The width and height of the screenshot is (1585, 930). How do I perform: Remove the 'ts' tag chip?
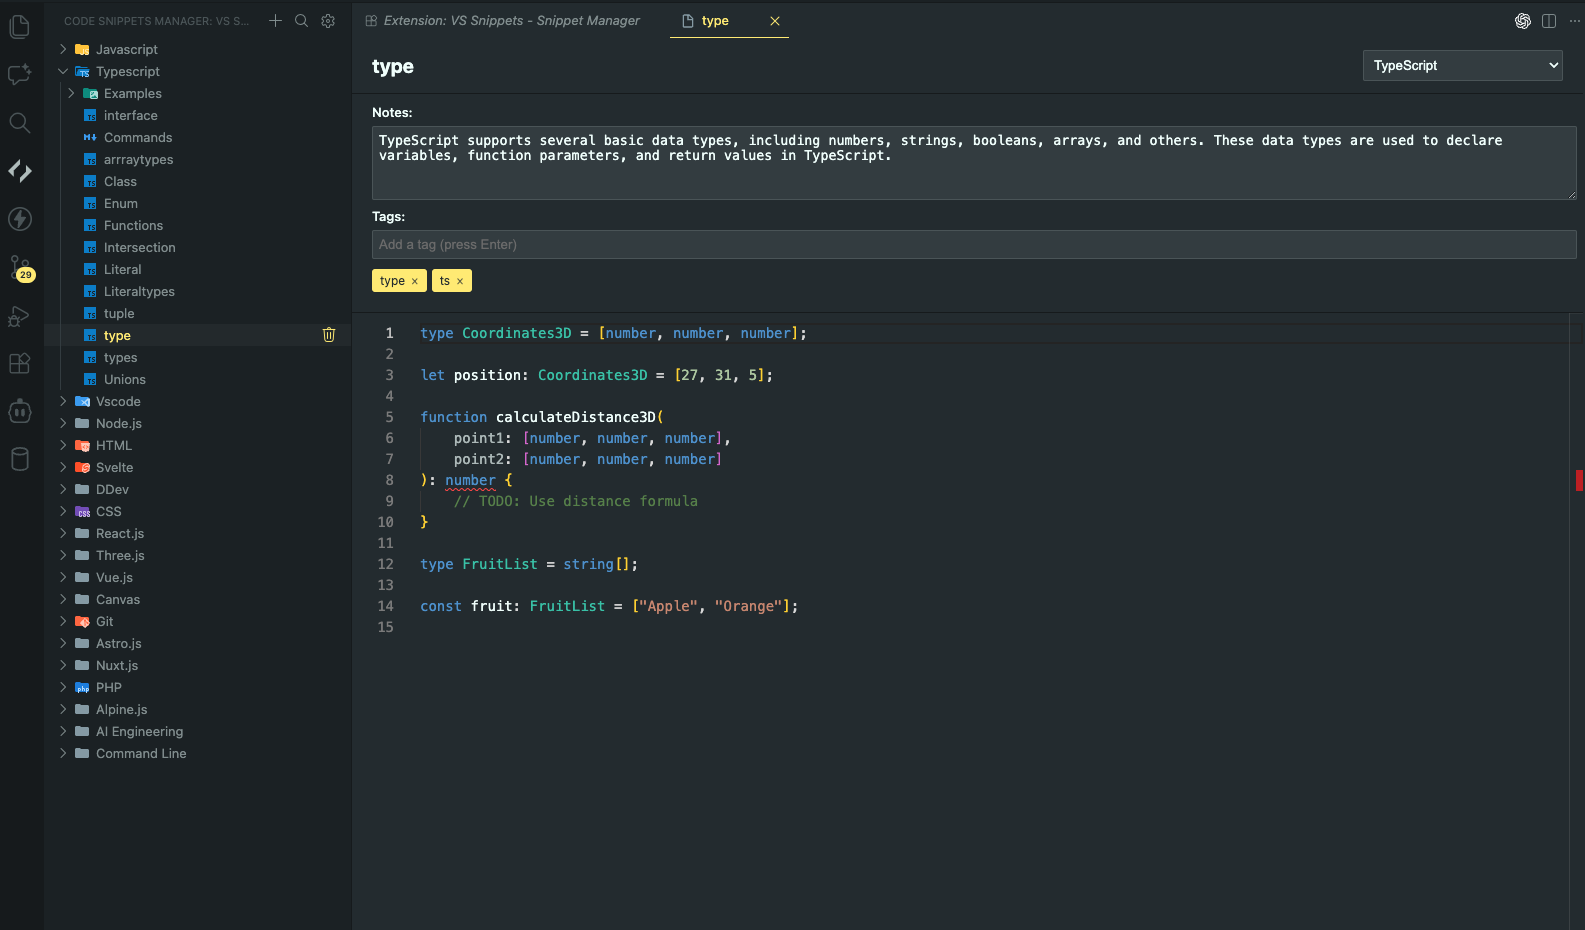[x=460, y=282]
